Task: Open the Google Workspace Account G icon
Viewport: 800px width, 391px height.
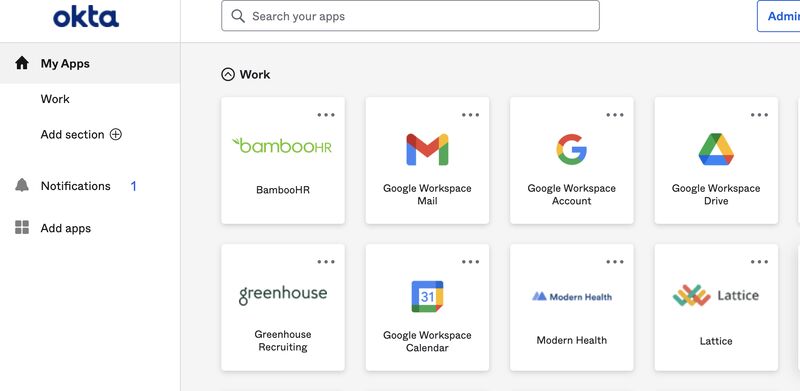Action: pos(571,149)
